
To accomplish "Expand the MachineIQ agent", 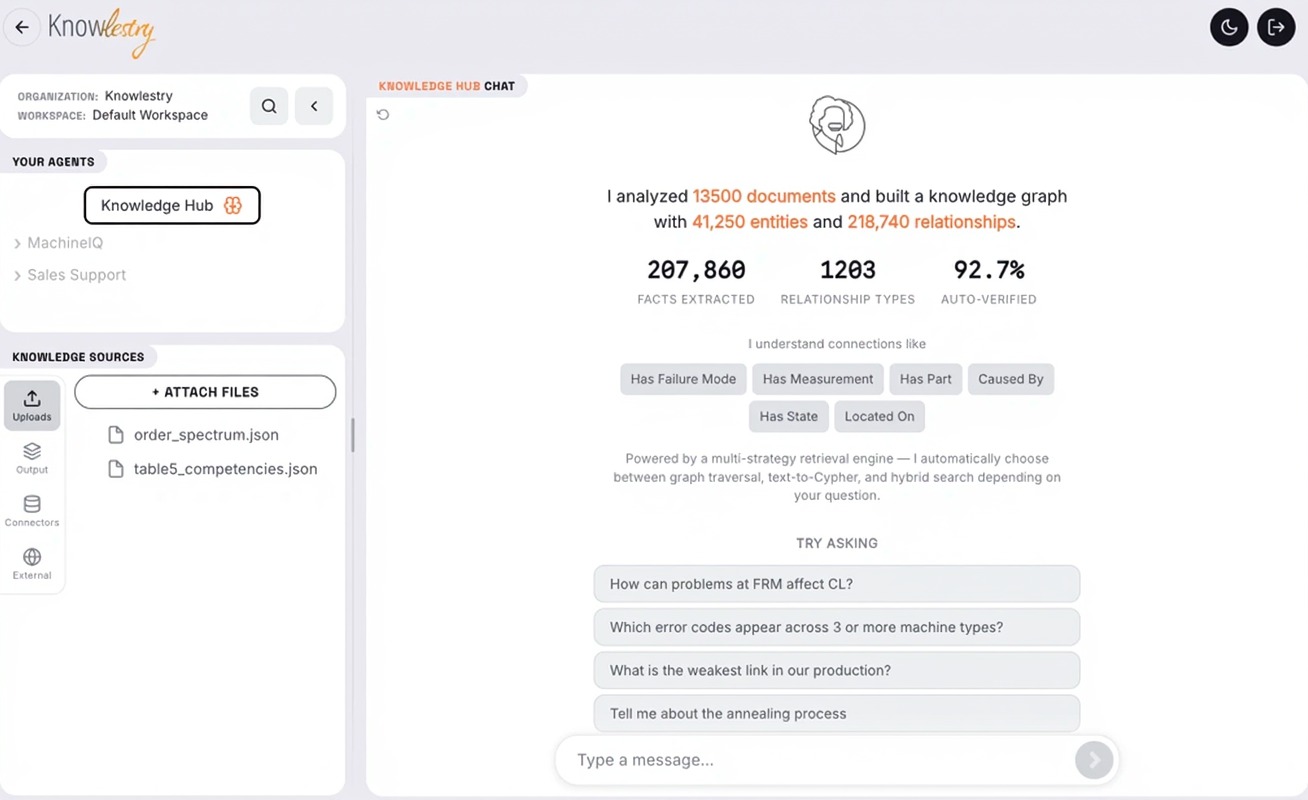I will (x=64, y=243).
